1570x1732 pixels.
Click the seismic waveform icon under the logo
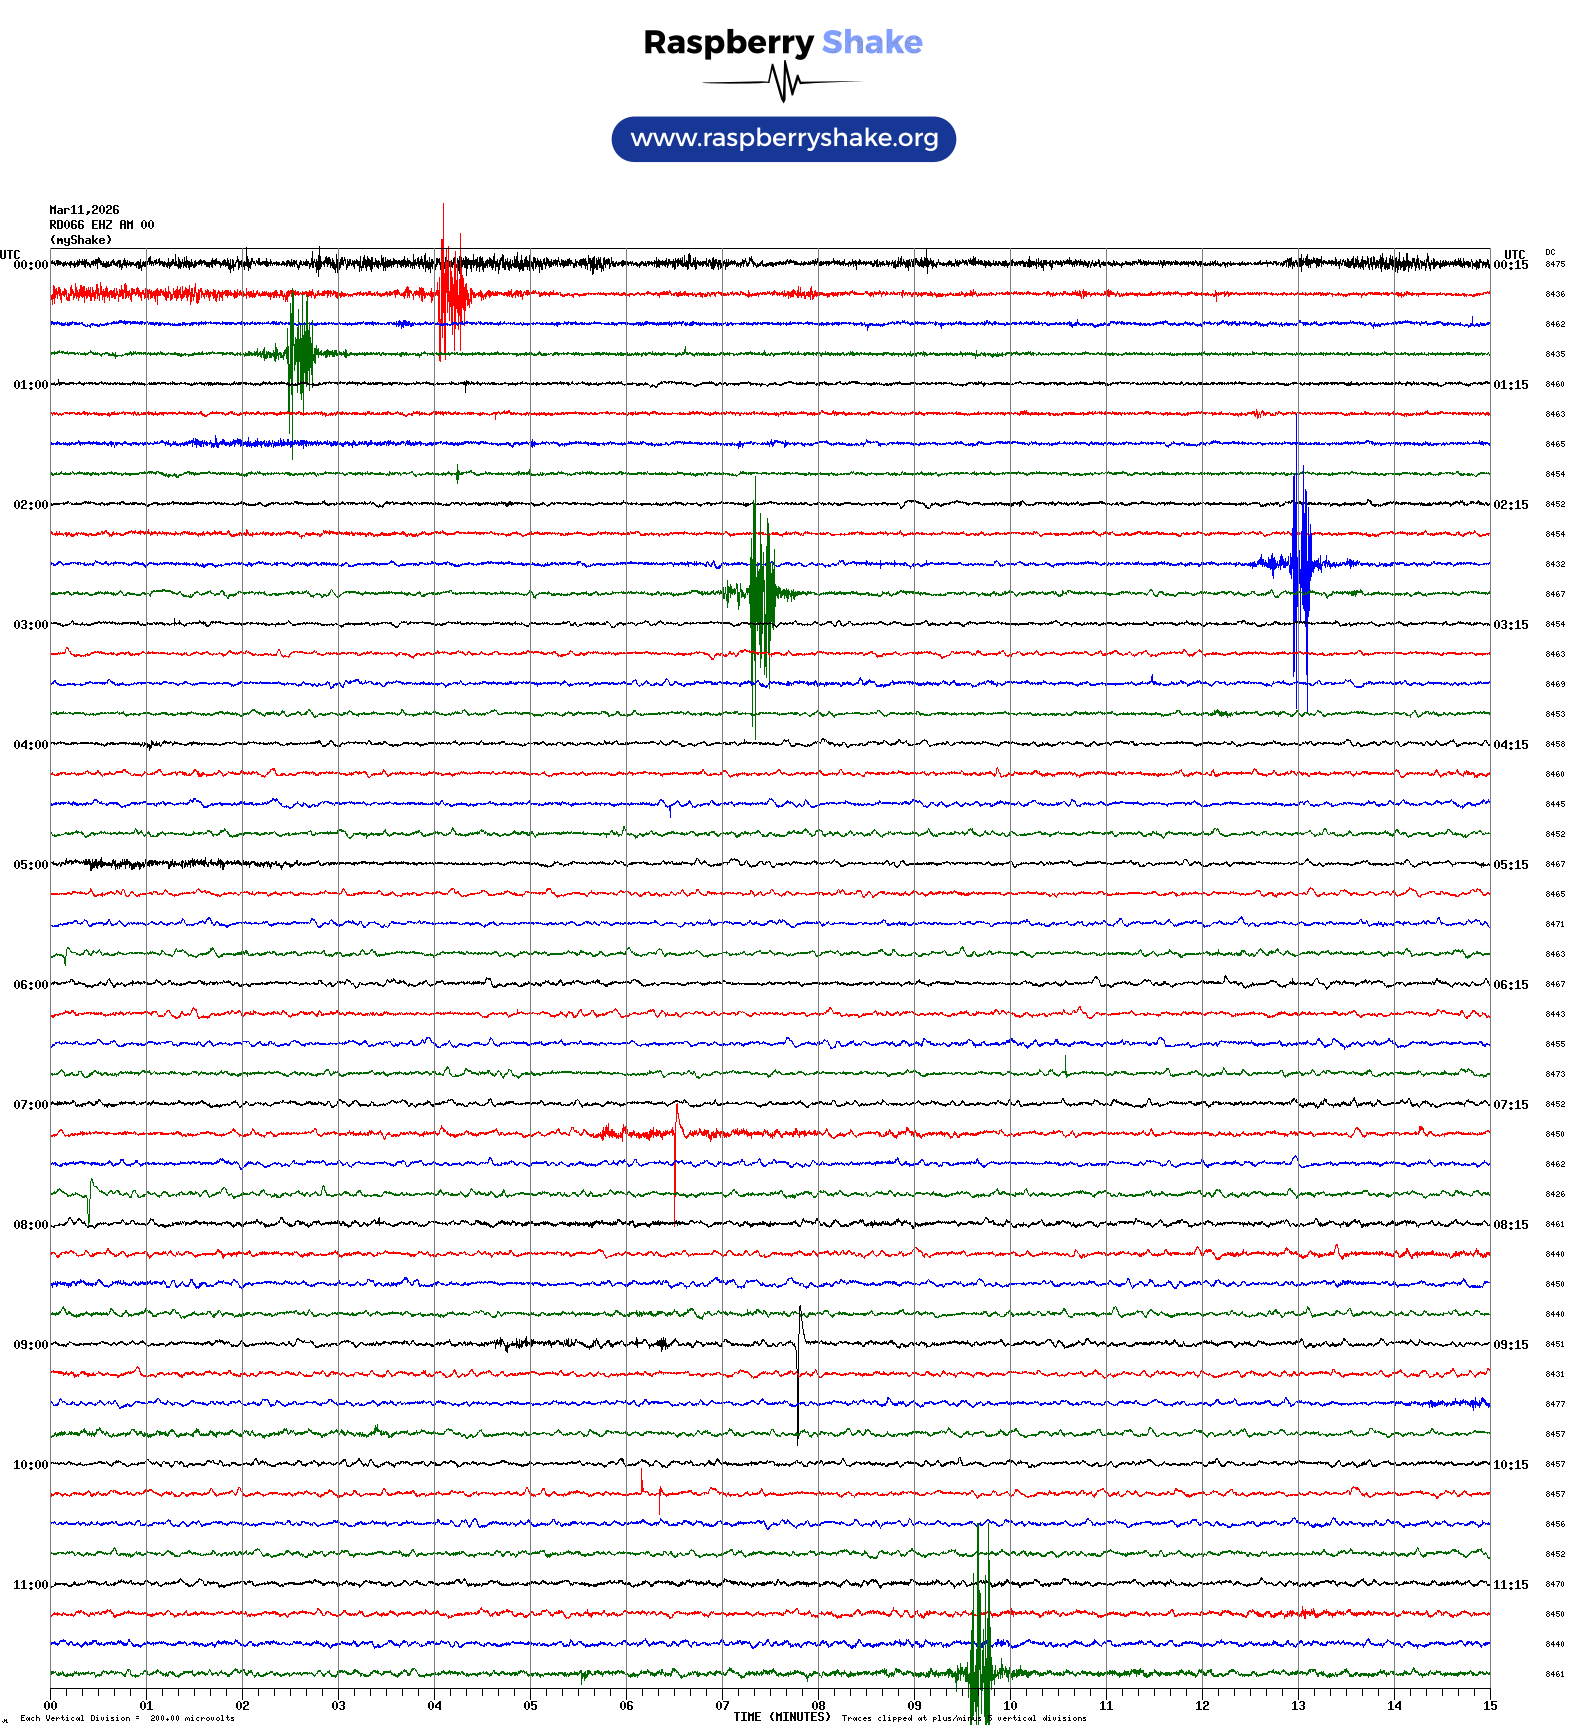[782, 82]
